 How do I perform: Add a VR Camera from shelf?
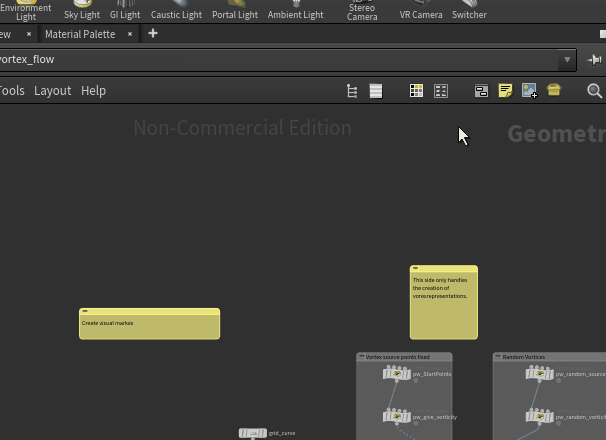[x=421, y=10]
